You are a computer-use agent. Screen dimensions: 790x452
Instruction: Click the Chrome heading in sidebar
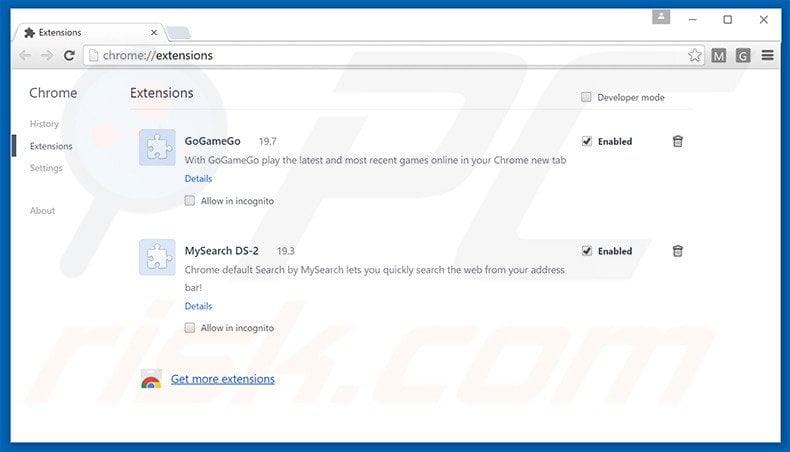click(x=53, y=93)
